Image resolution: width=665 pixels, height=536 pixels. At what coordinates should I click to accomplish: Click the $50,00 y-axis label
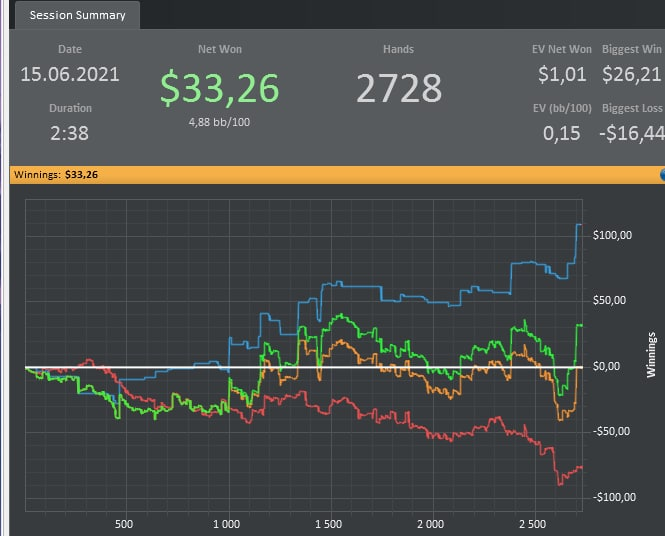(609, 300)
